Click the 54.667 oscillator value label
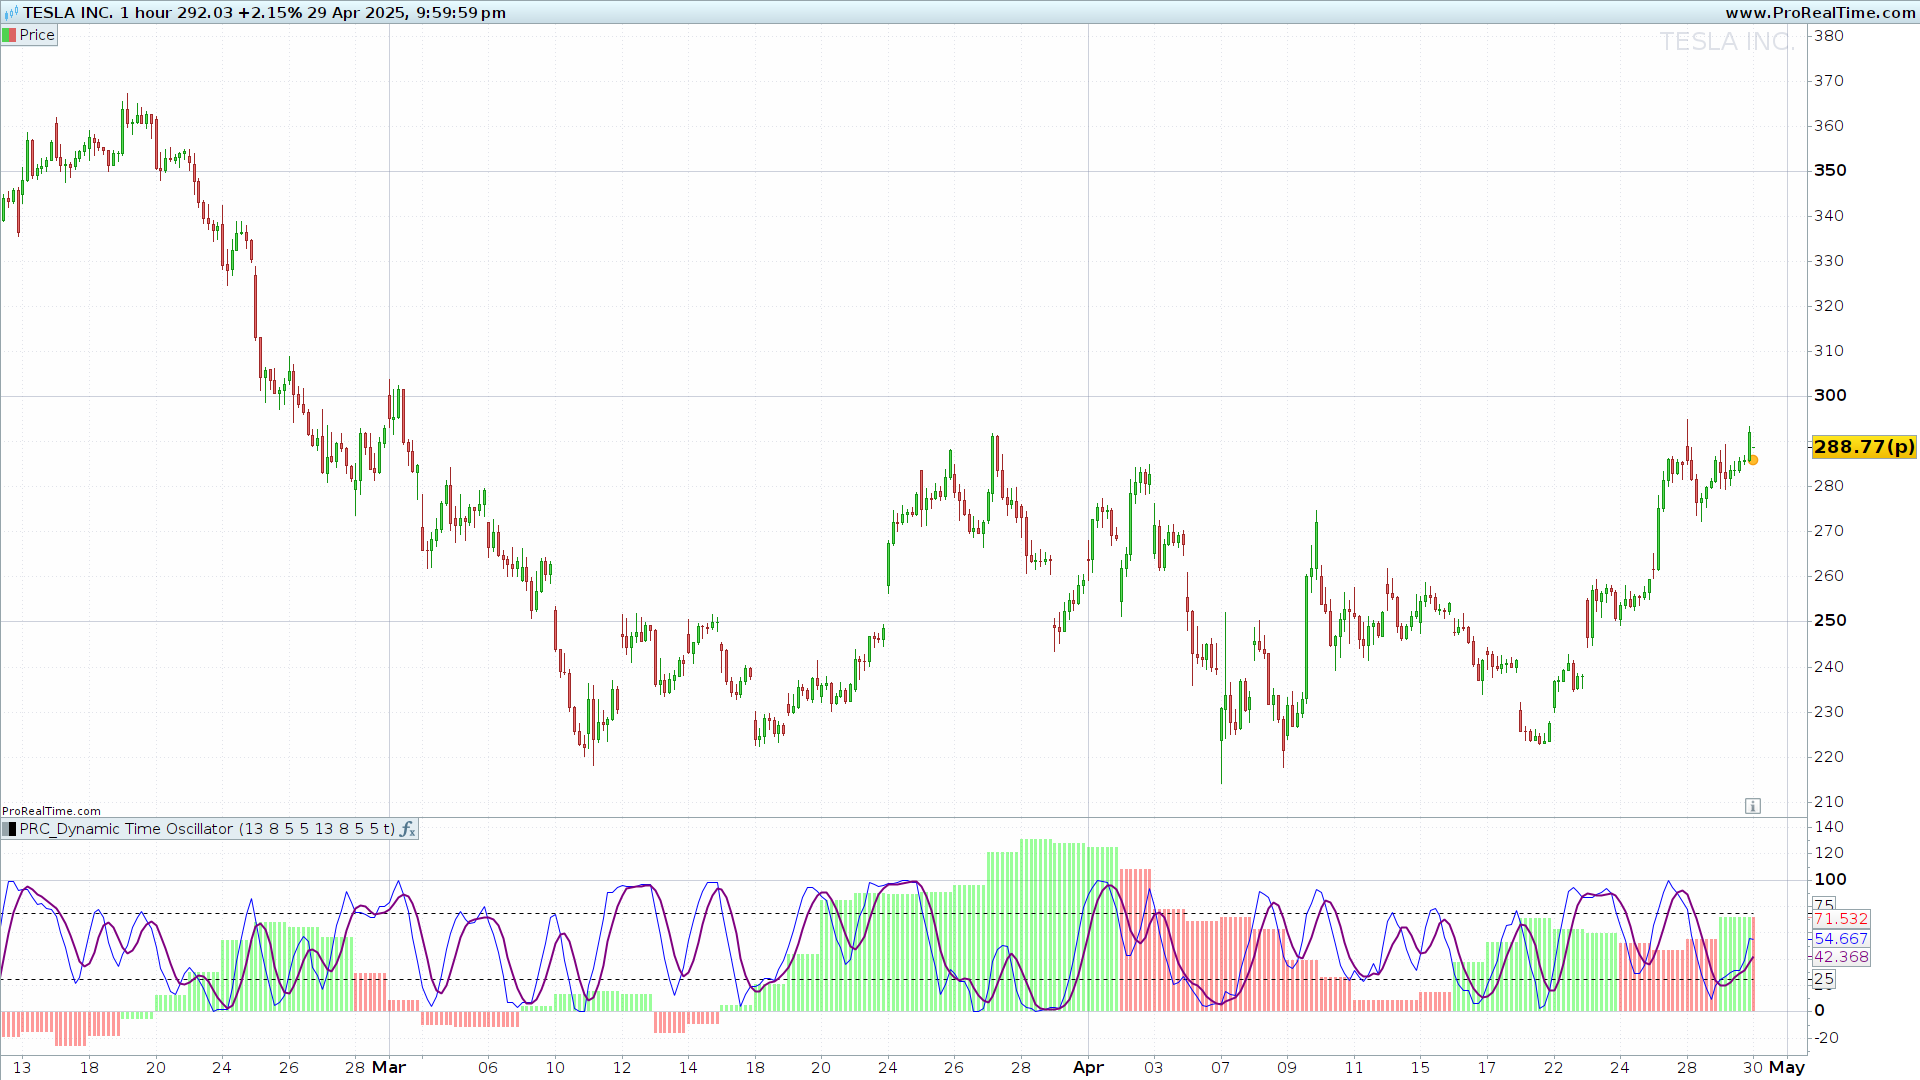This screenshot has height=1080, width=1920. 1841,939
